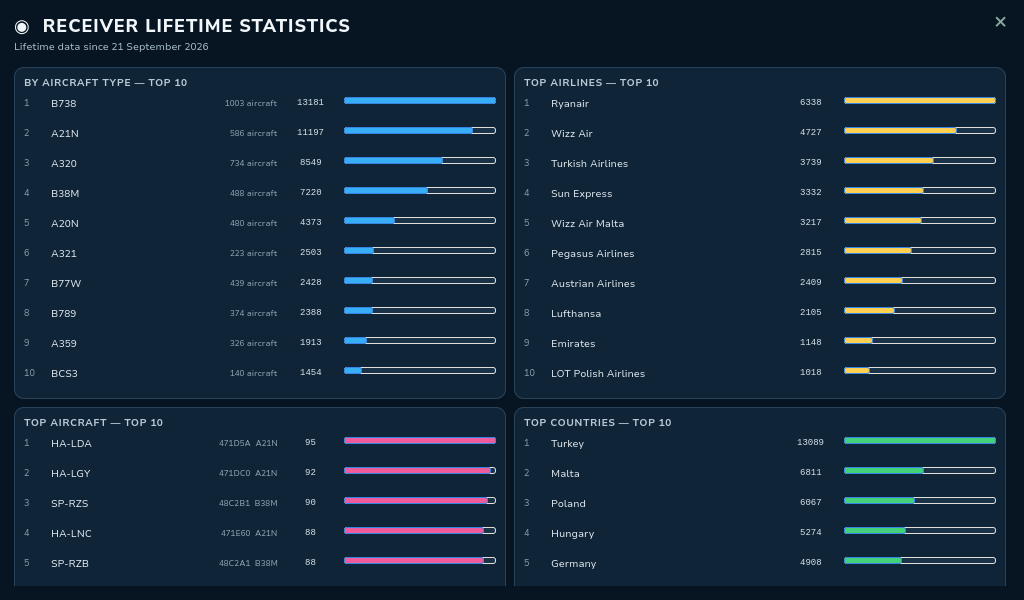Click the lifetime data since date subtitle
Image resolution: width=1024 pixels, height=600 pixels.
coord(111,46)
